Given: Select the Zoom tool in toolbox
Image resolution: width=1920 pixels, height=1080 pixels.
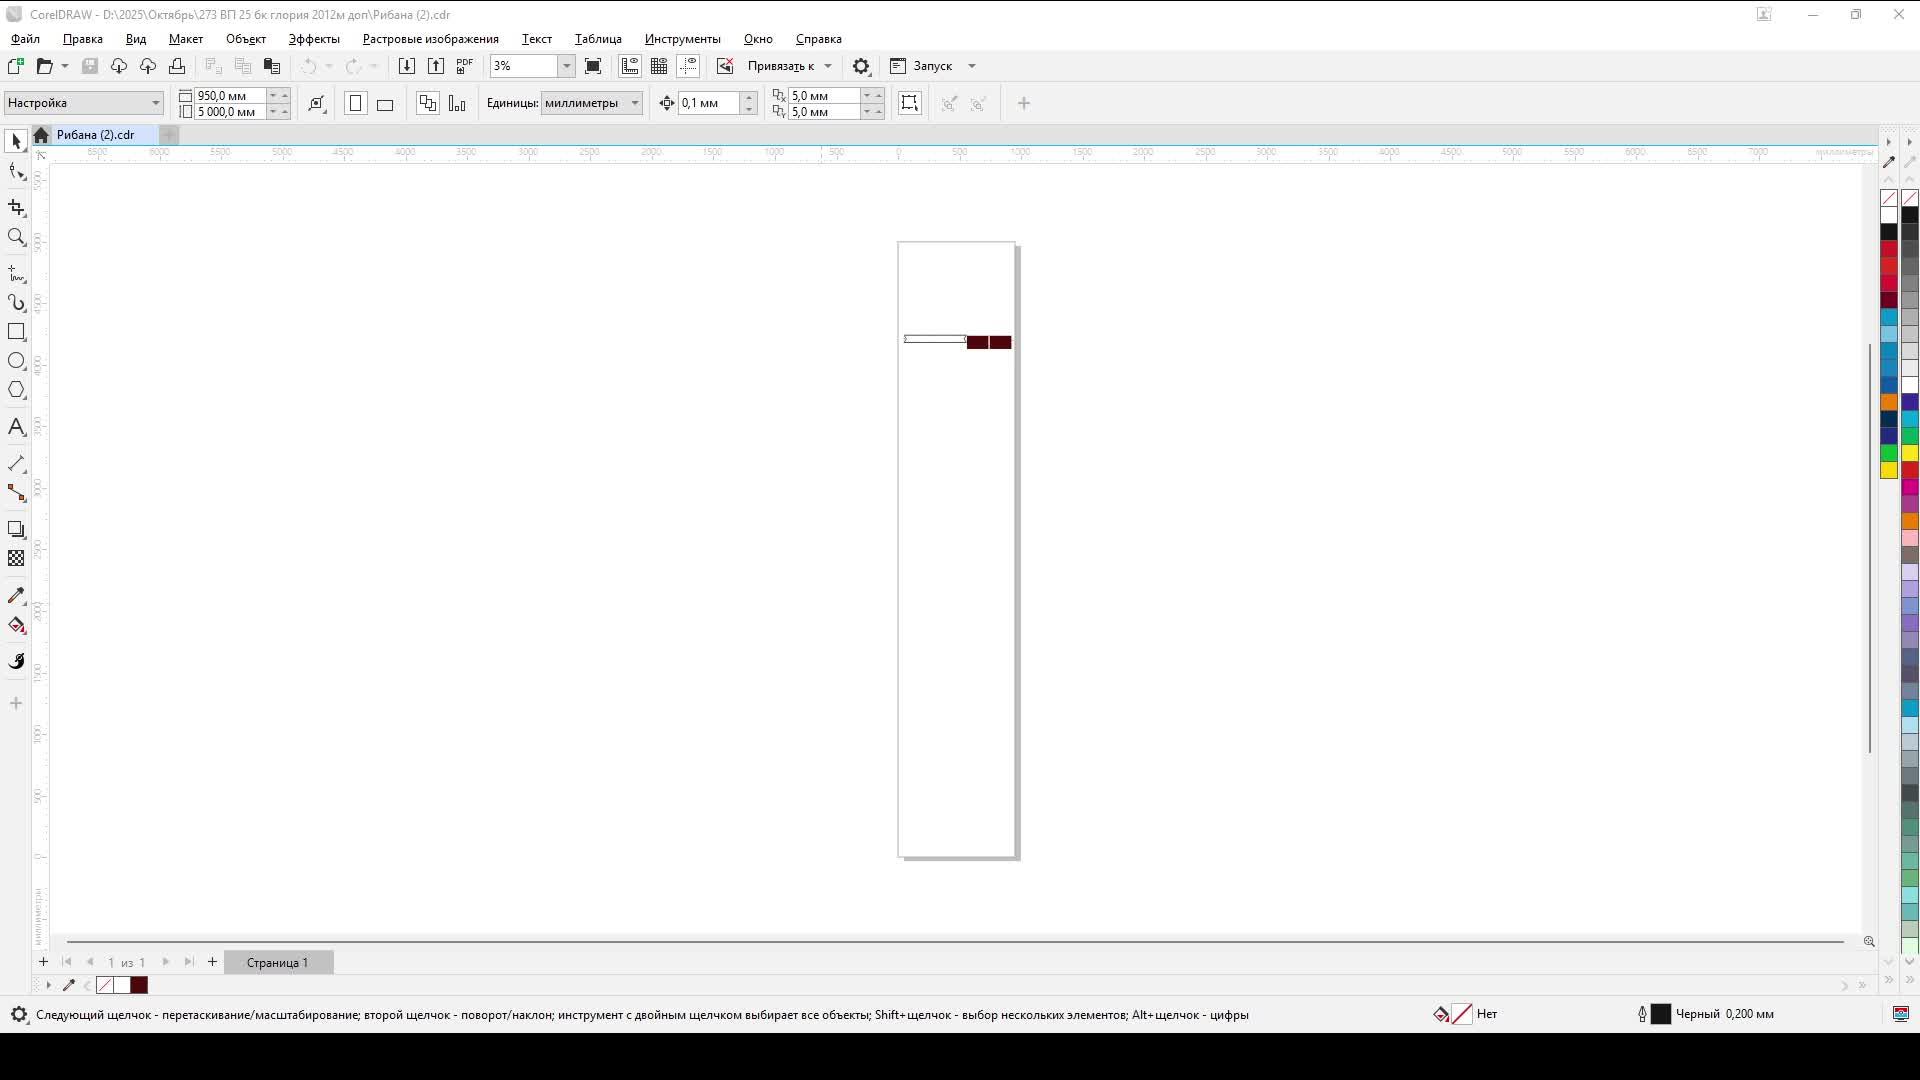Looking at the screenshot, I should pyautogui.click(x=16, y=237).
